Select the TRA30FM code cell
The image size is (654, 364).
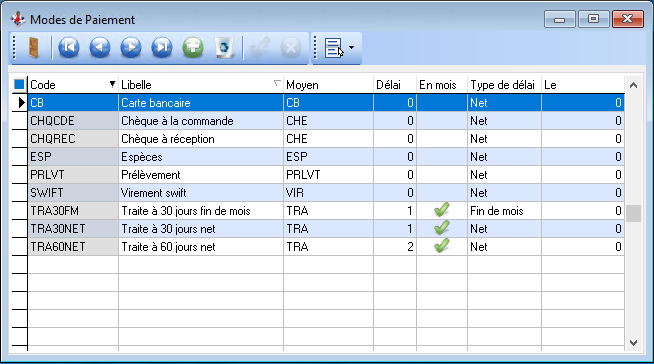tap(73, 211)
